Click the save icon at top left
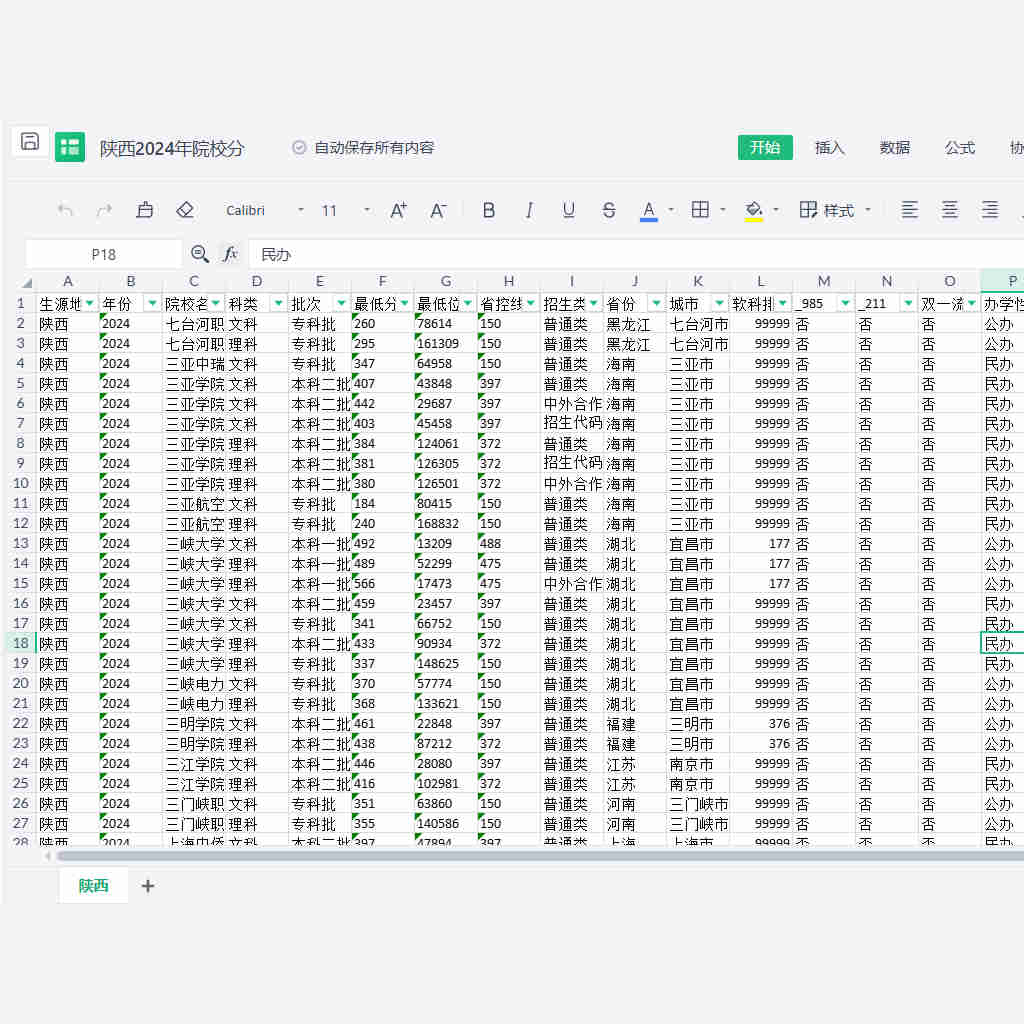The image size is (1024, 1024). click(30, 142)
